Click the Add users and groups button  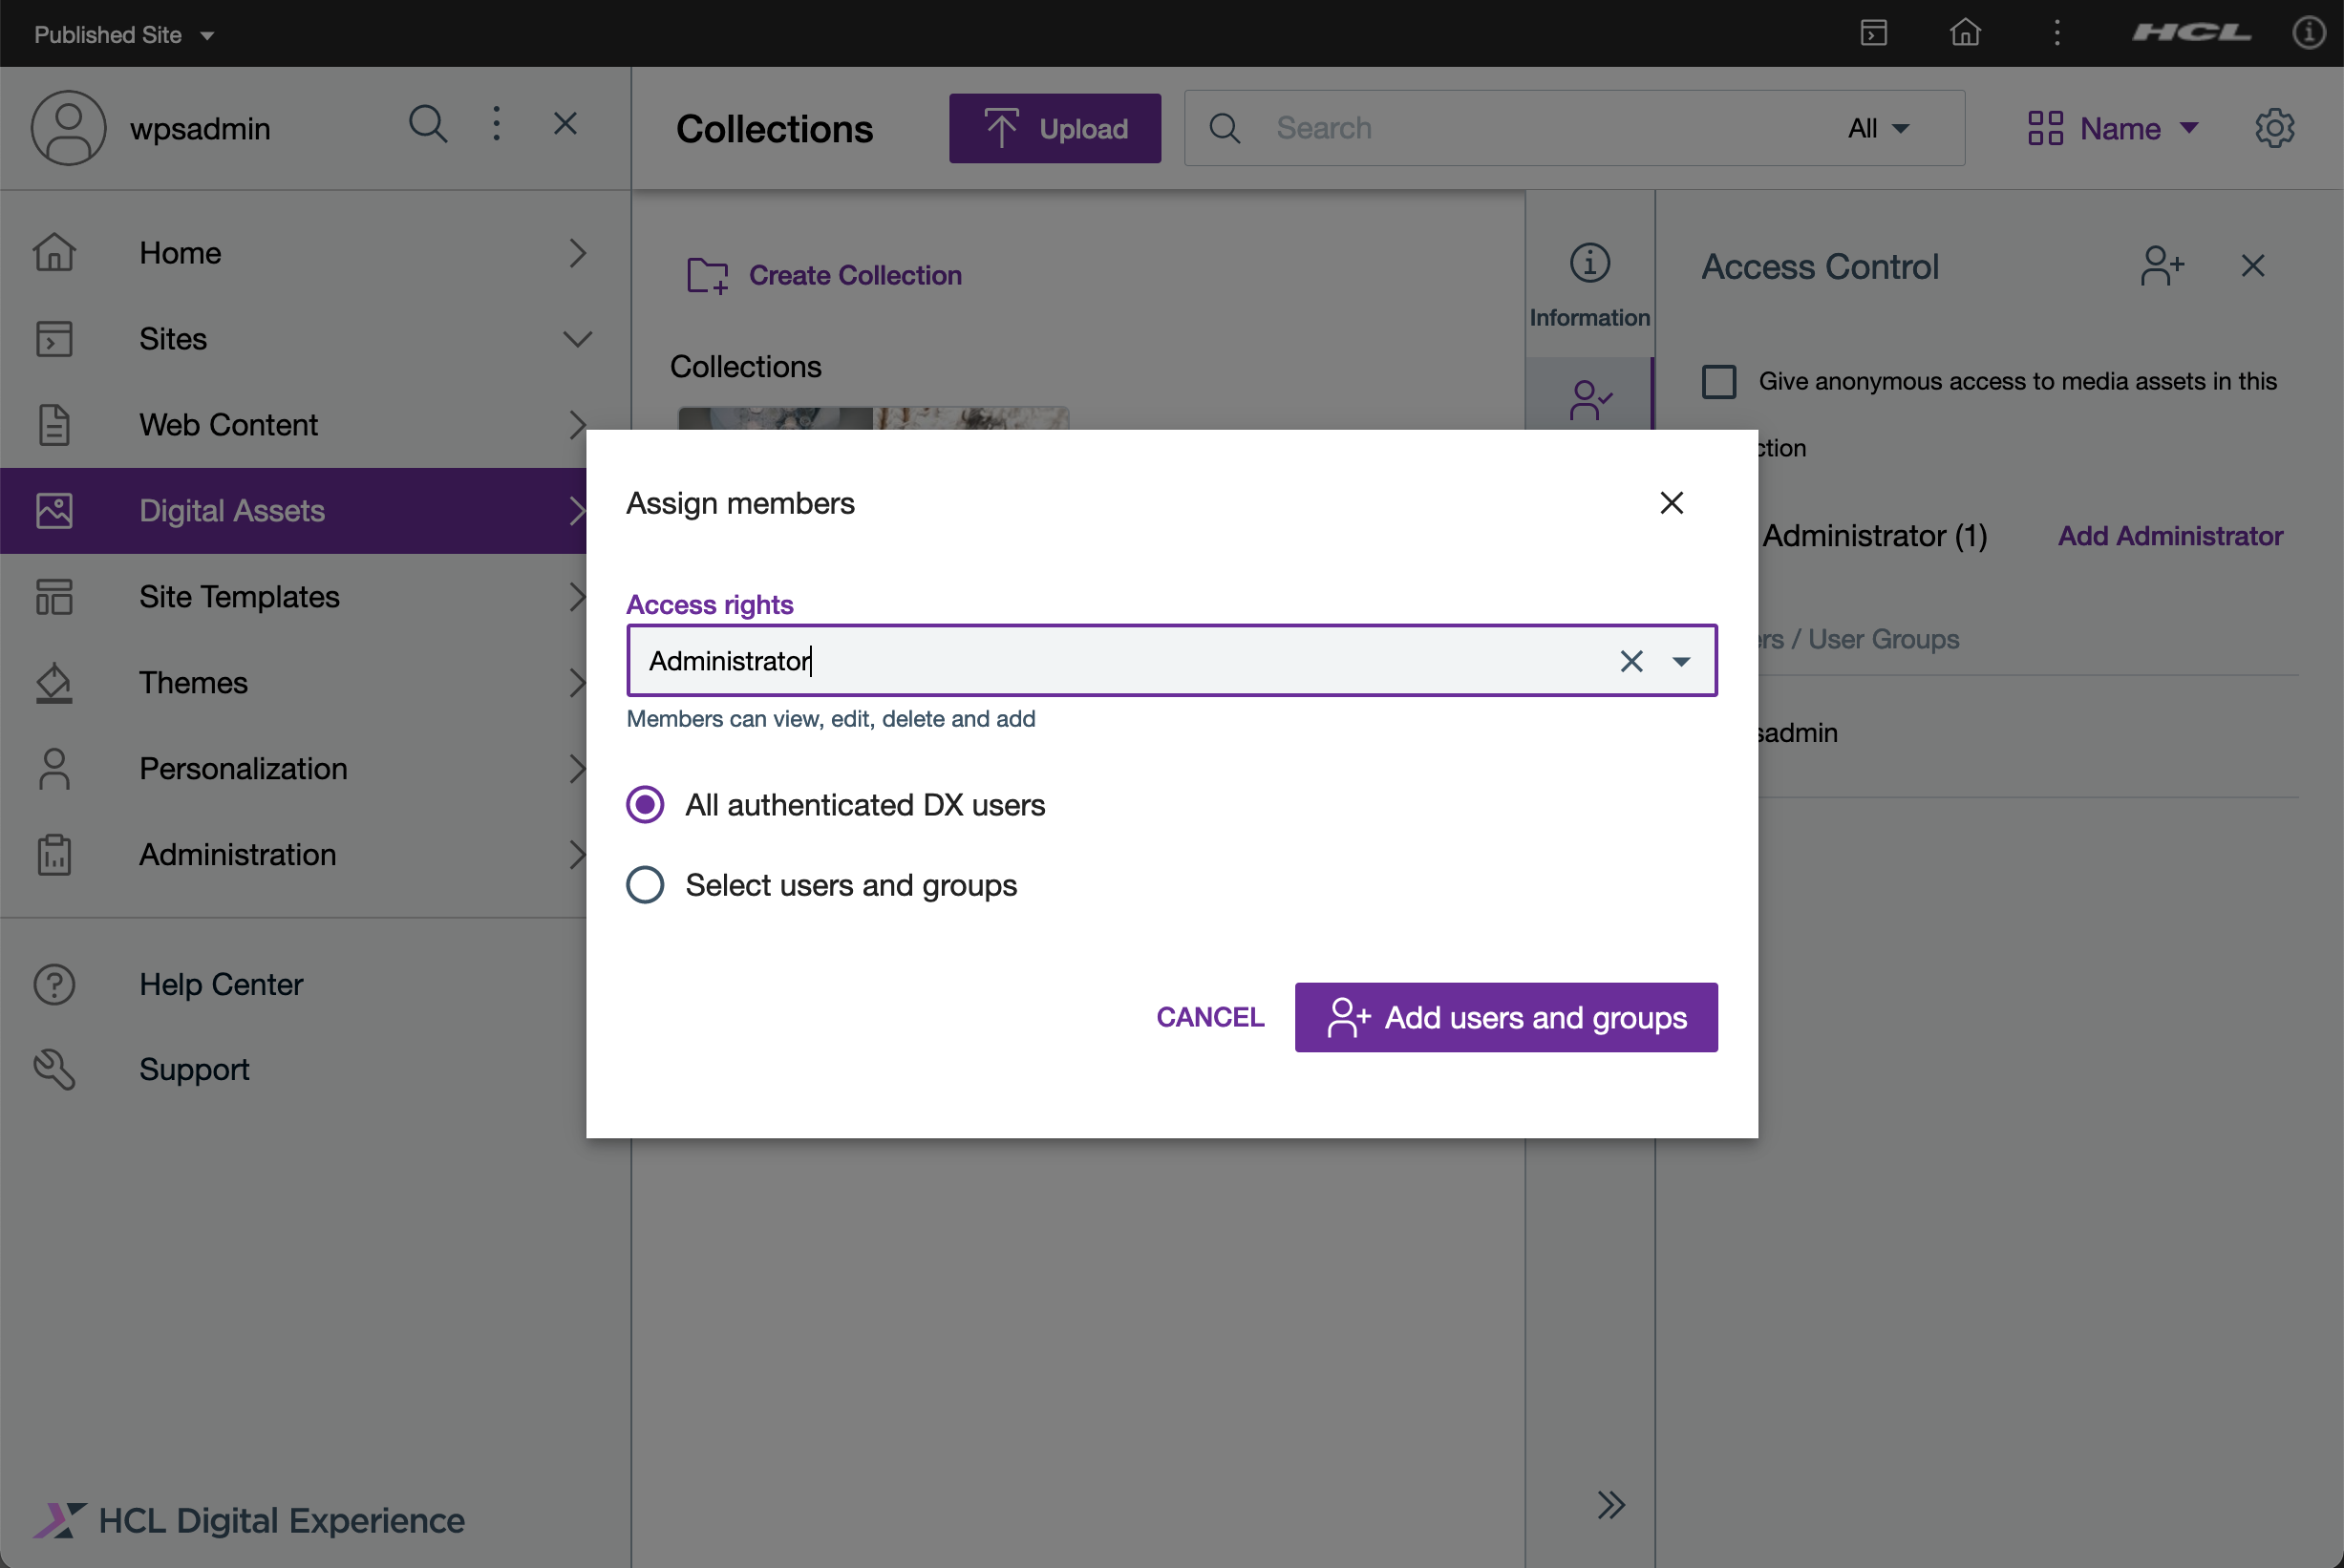pos(1505,1017)
